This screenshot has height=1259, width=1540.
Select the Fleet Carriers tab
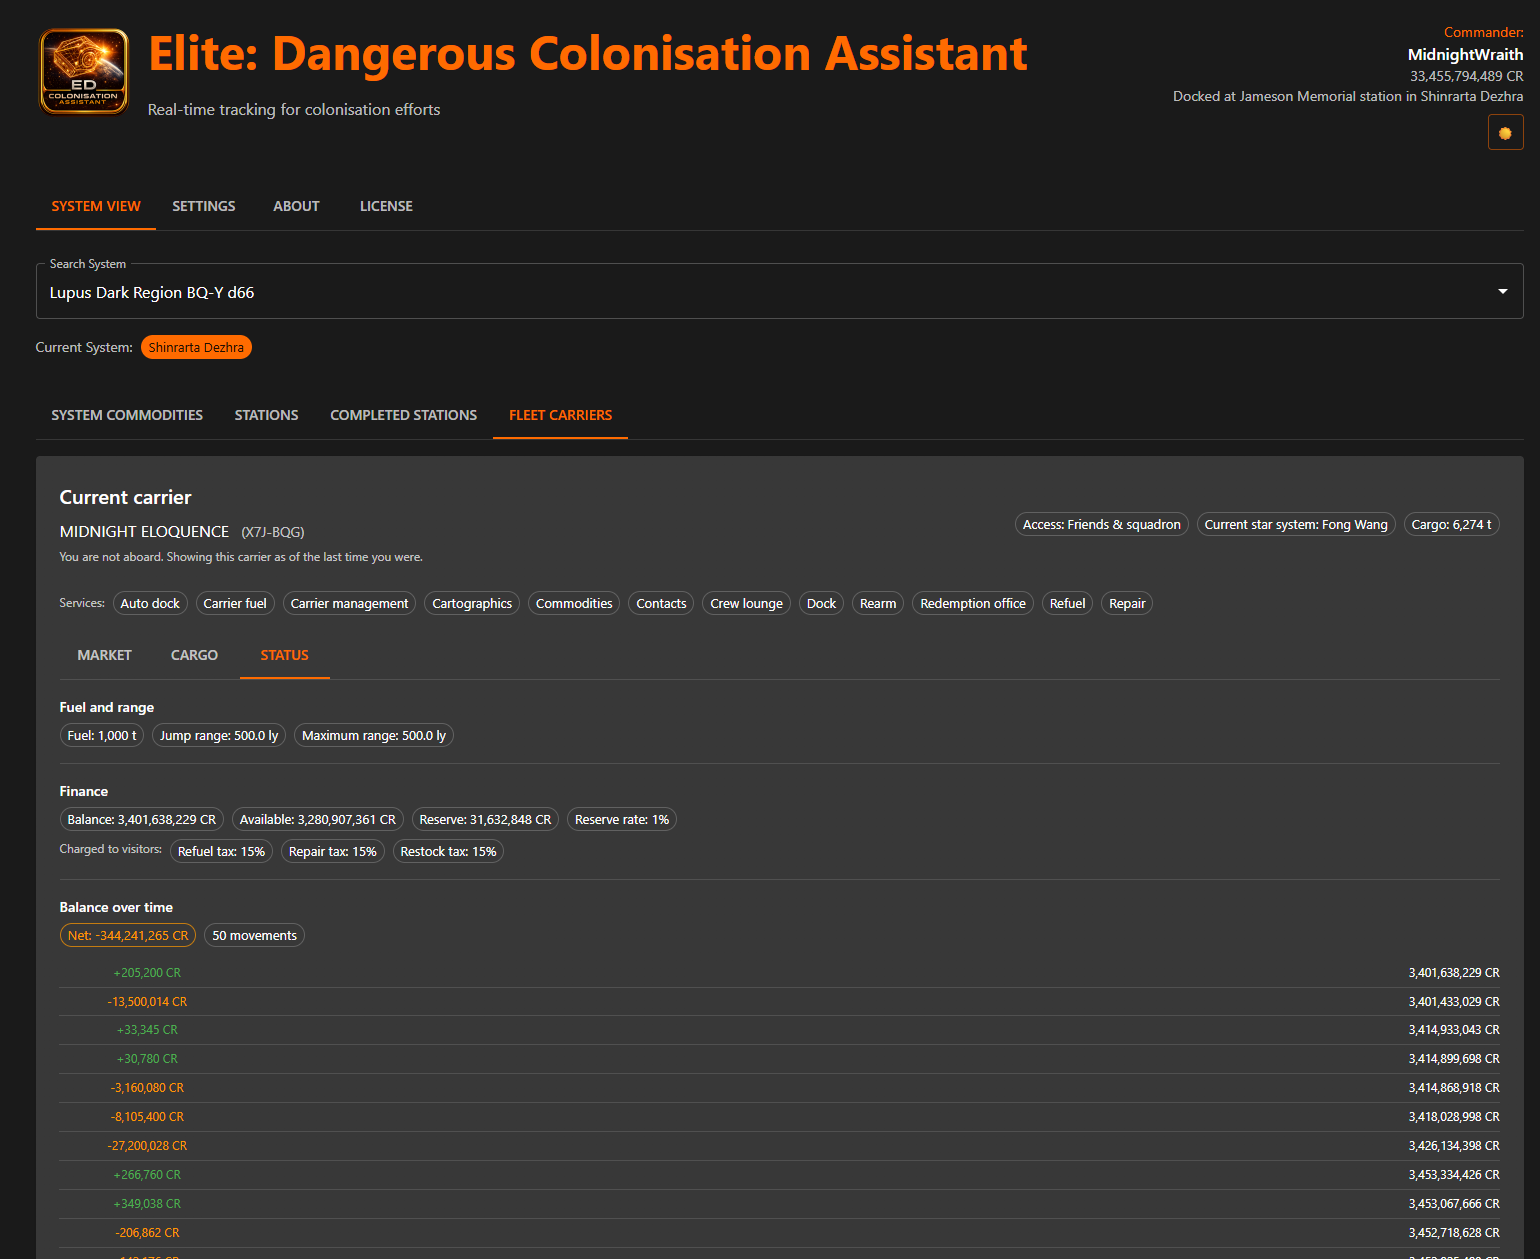coord(561,415)
